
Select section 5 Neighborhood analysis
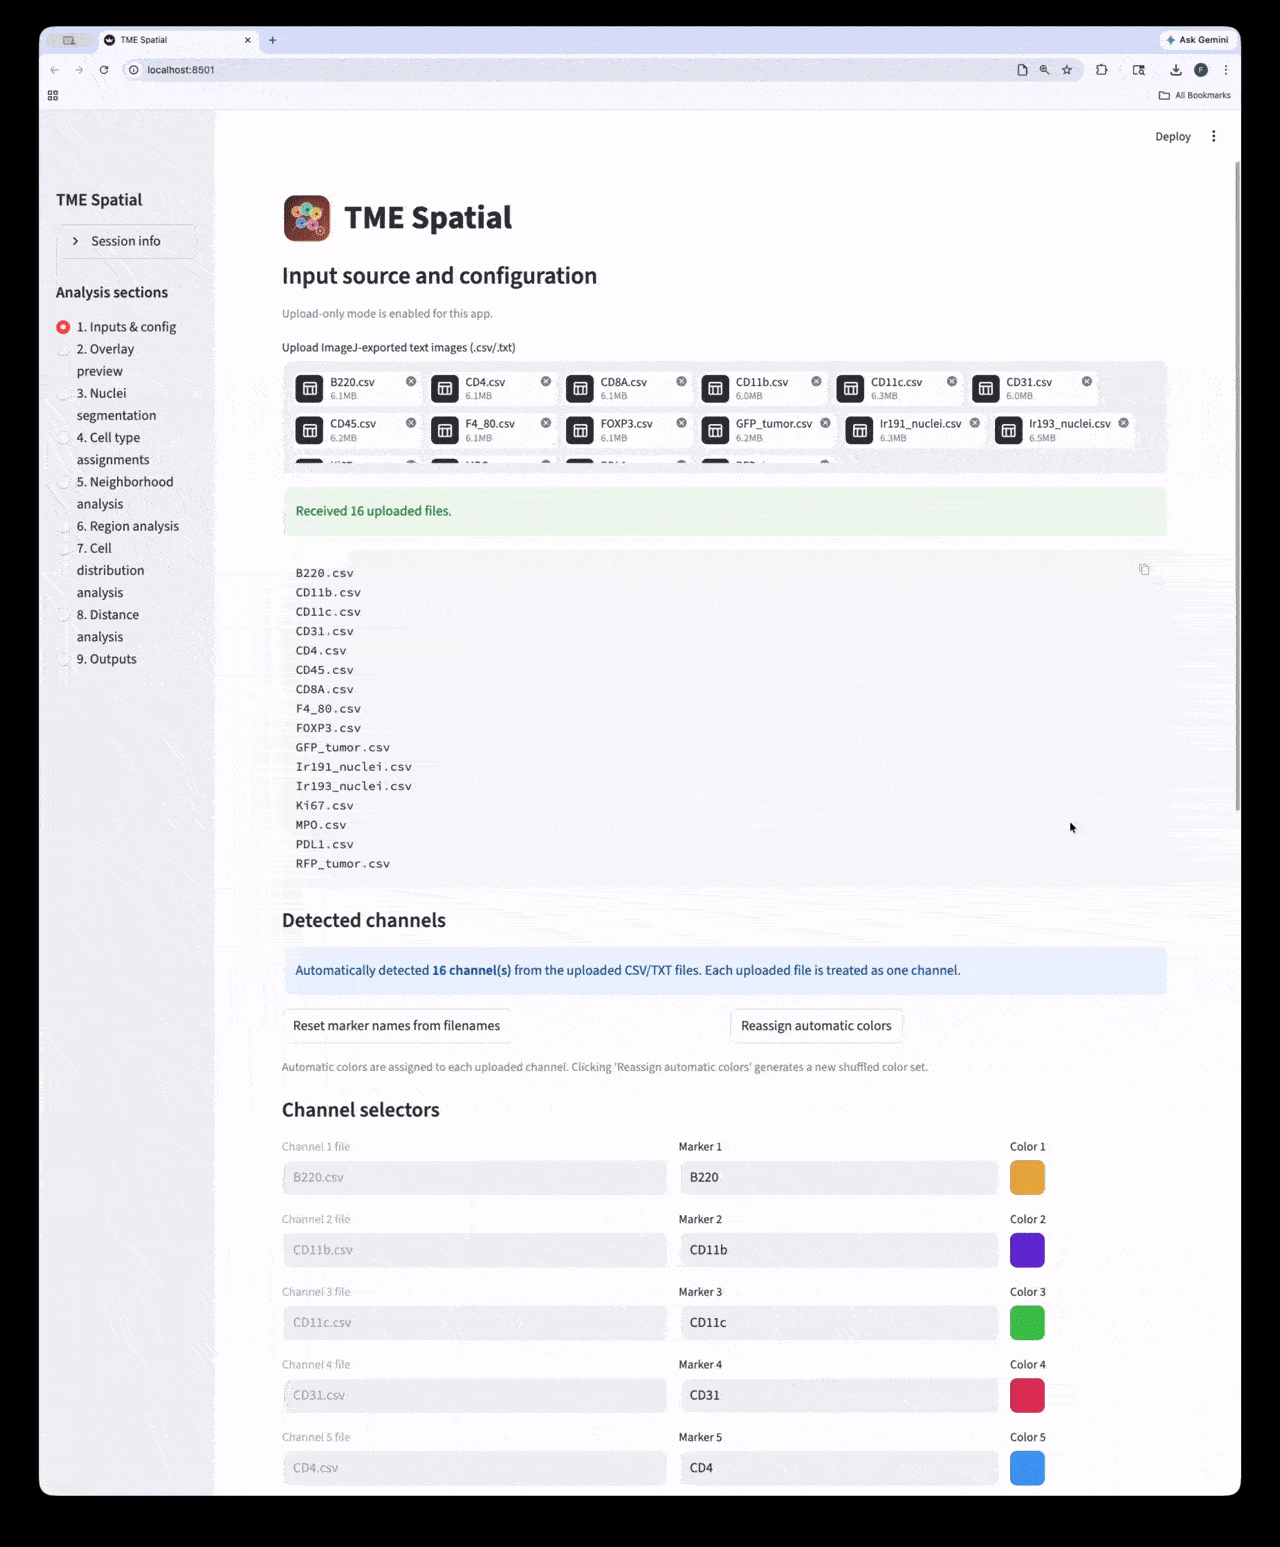125,492
